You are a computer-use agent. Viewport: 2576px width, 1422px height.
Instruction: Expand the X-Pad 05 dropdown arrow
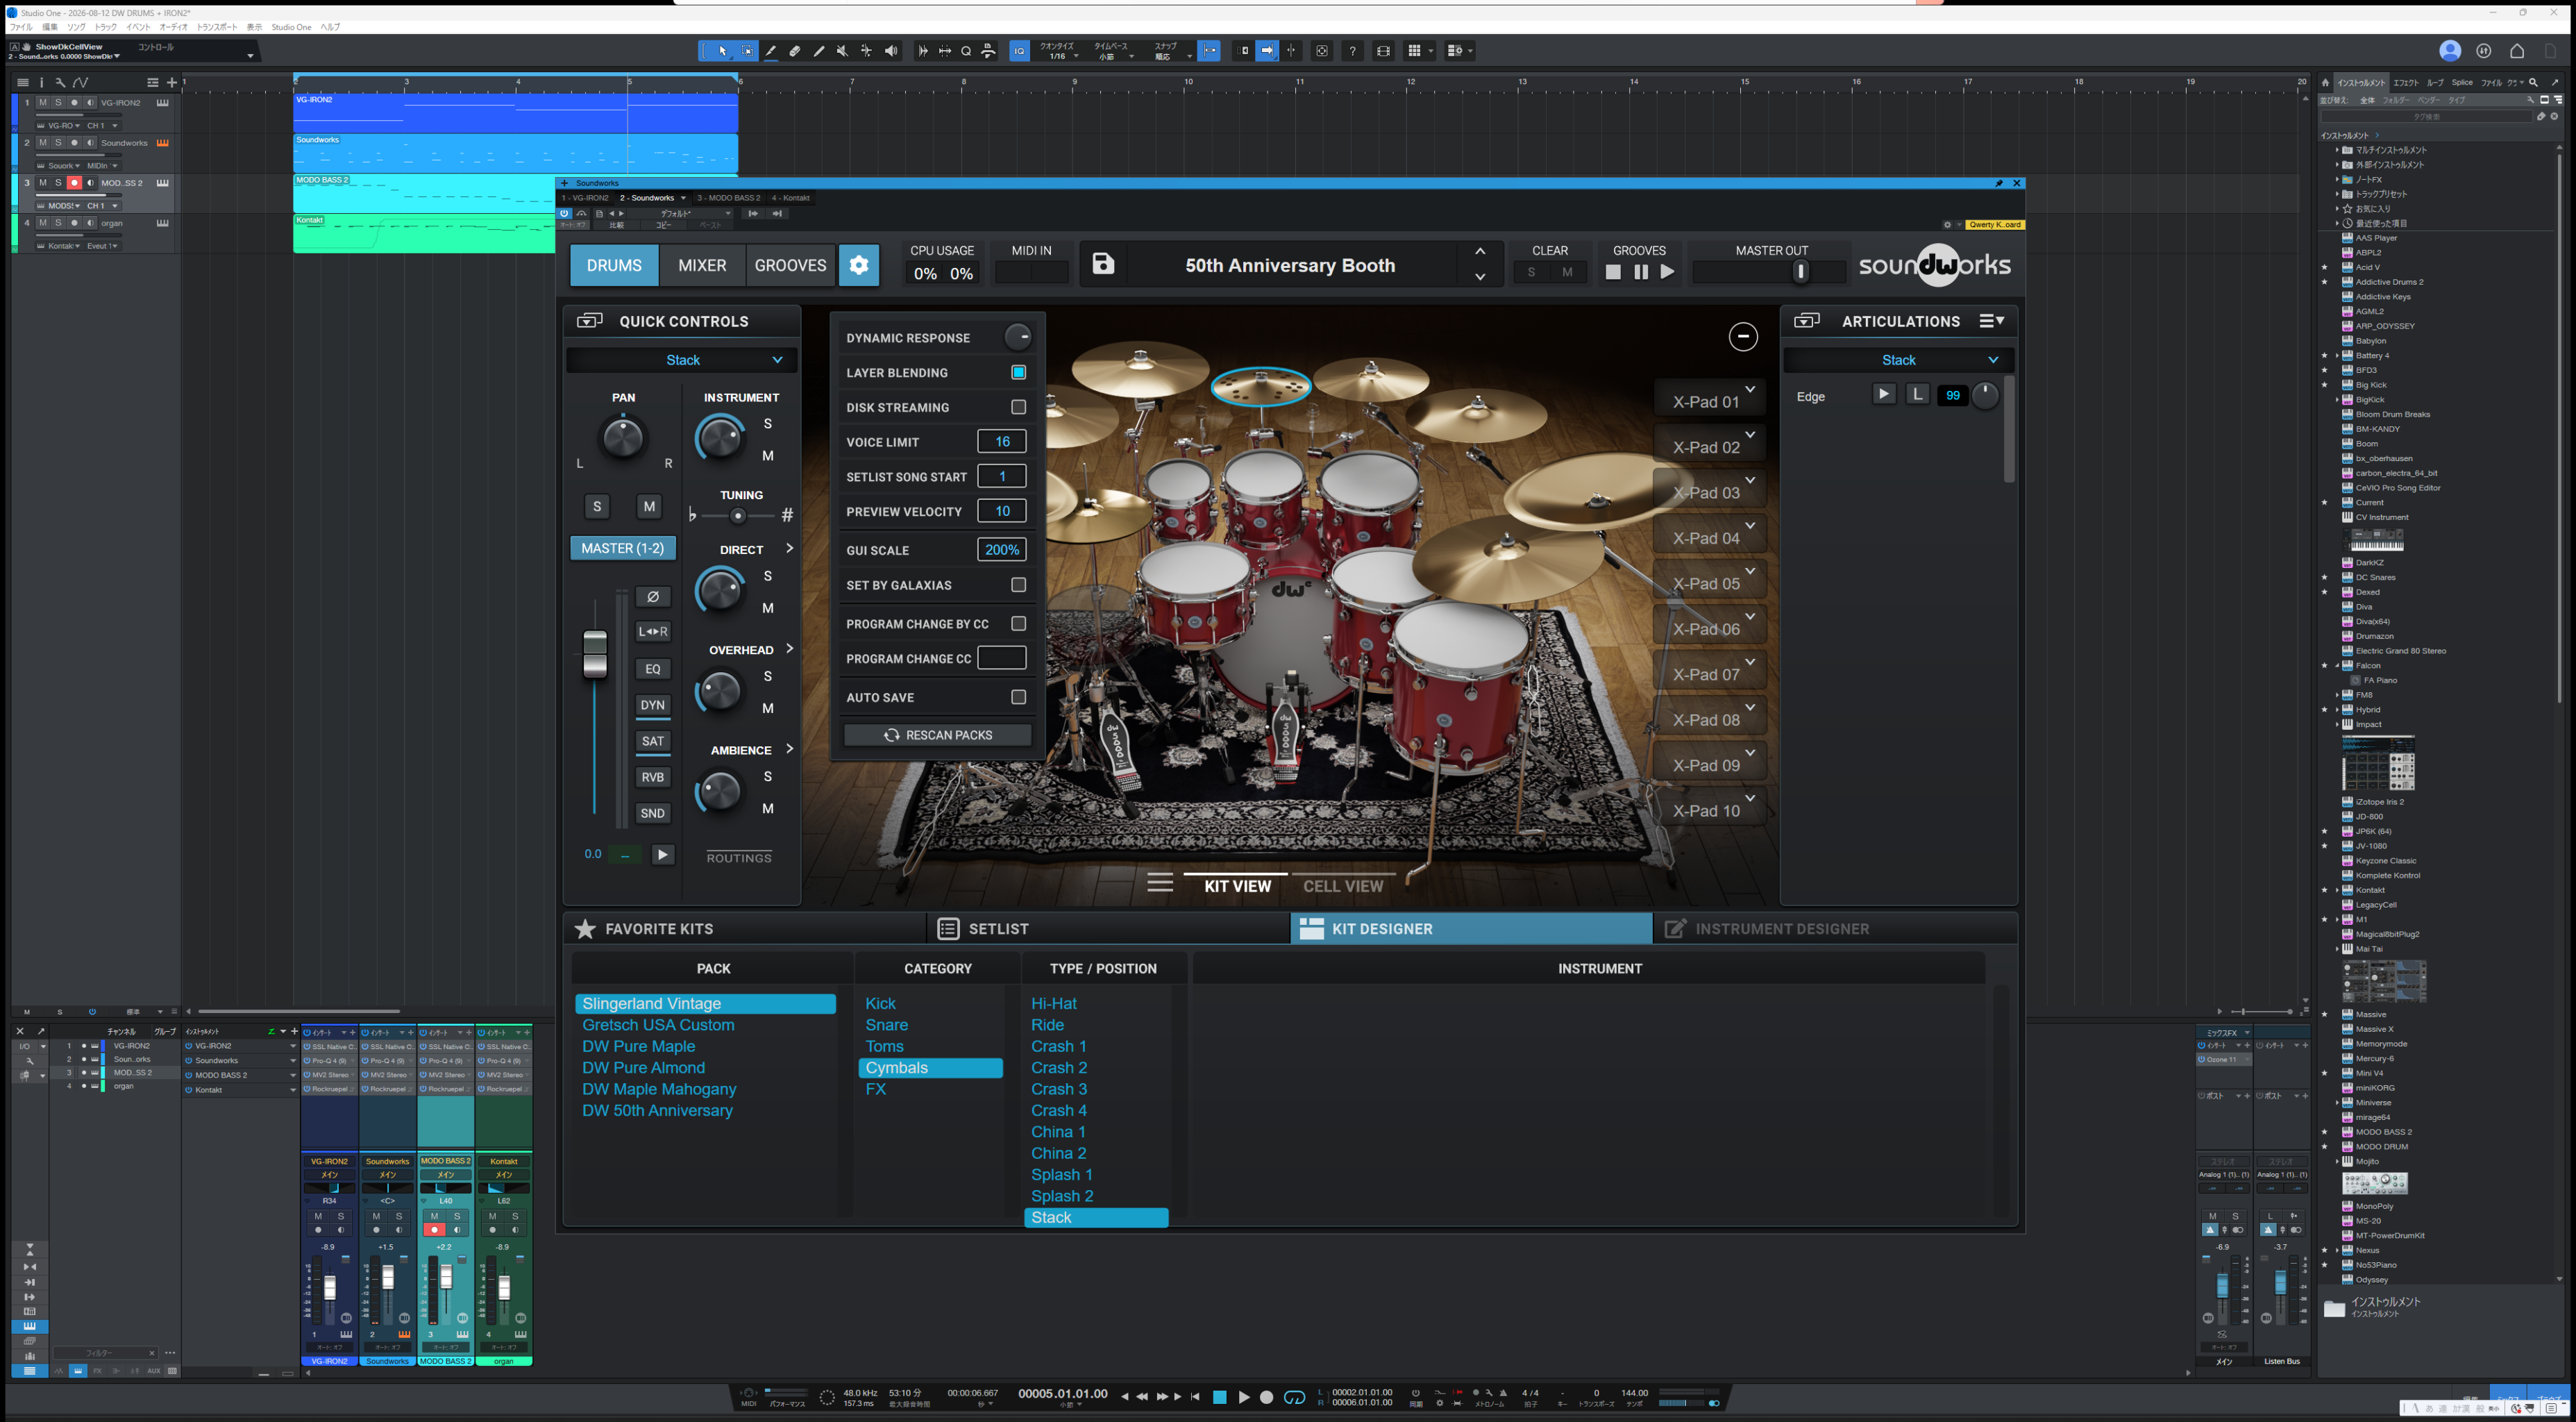point(1750,571)
